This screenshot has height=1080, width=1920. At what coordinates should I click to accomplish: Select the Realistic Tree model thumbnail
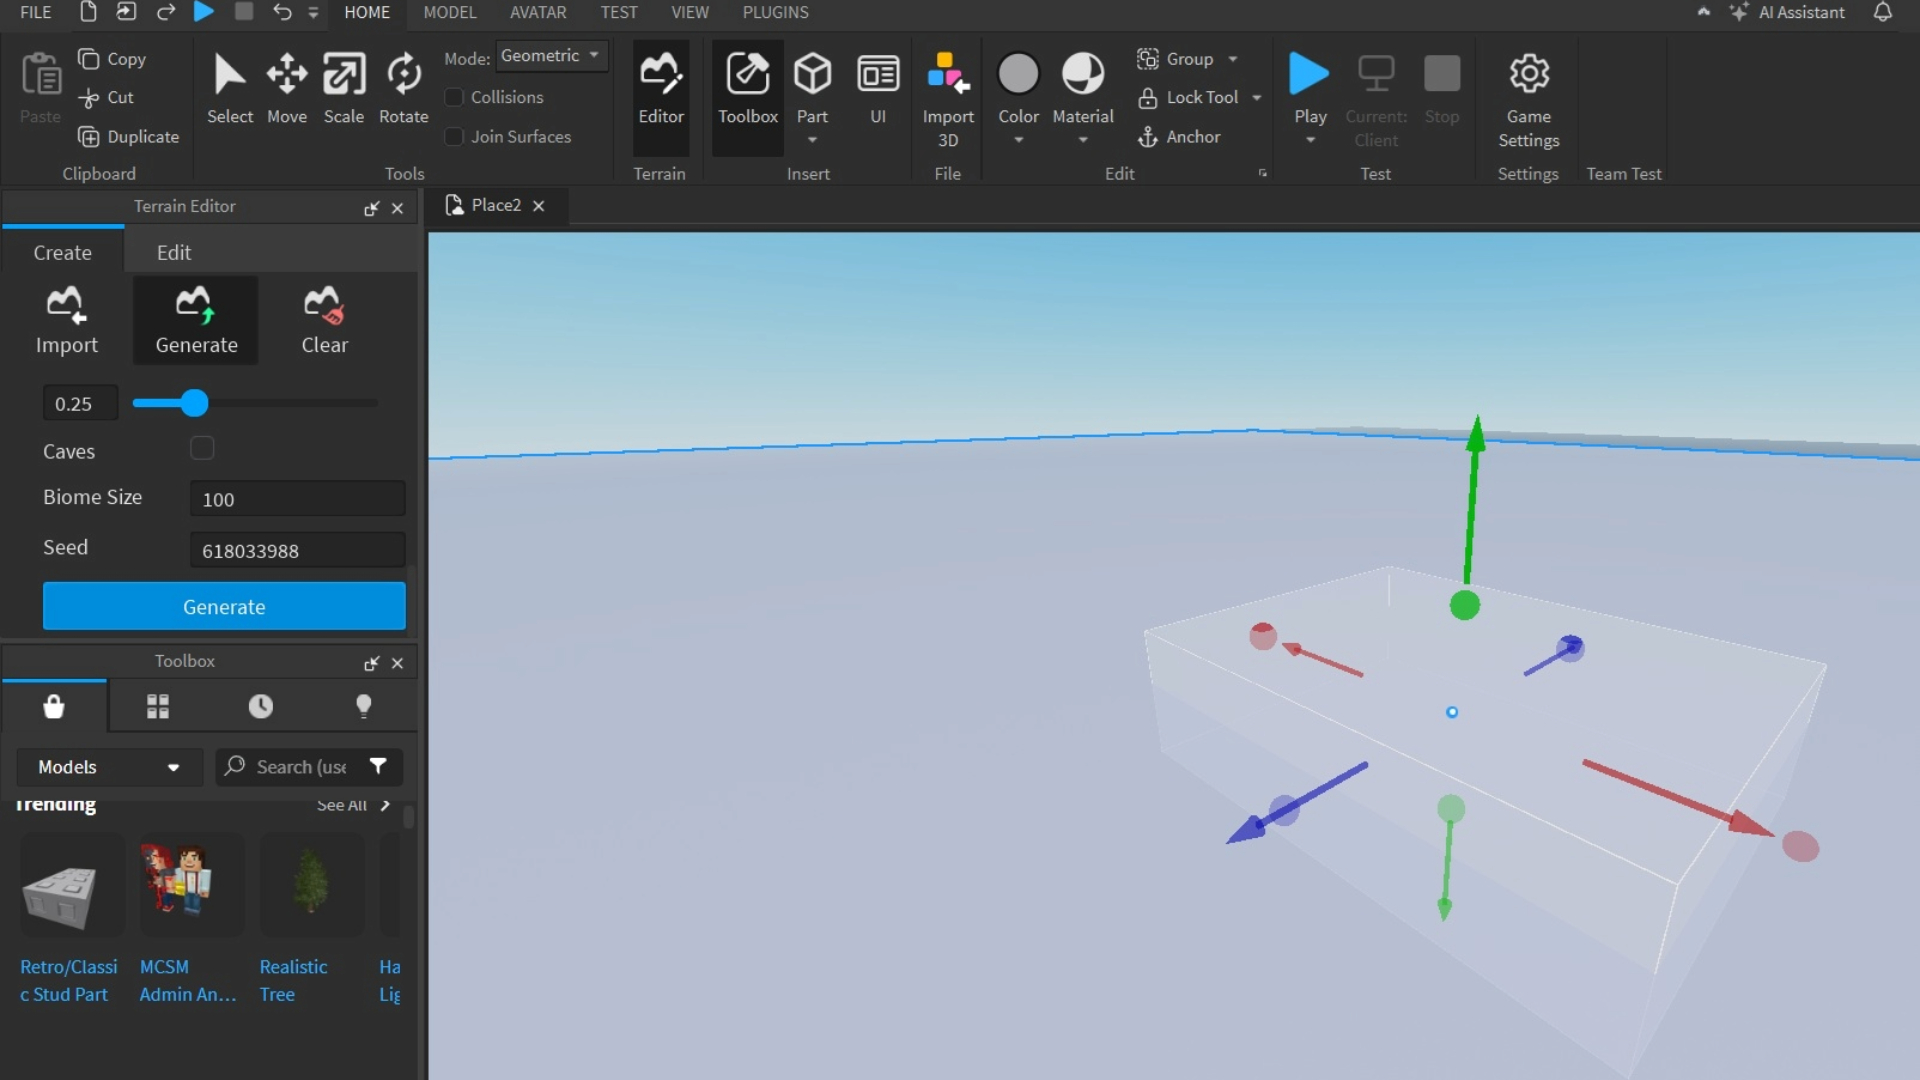[x=311, y=885]
